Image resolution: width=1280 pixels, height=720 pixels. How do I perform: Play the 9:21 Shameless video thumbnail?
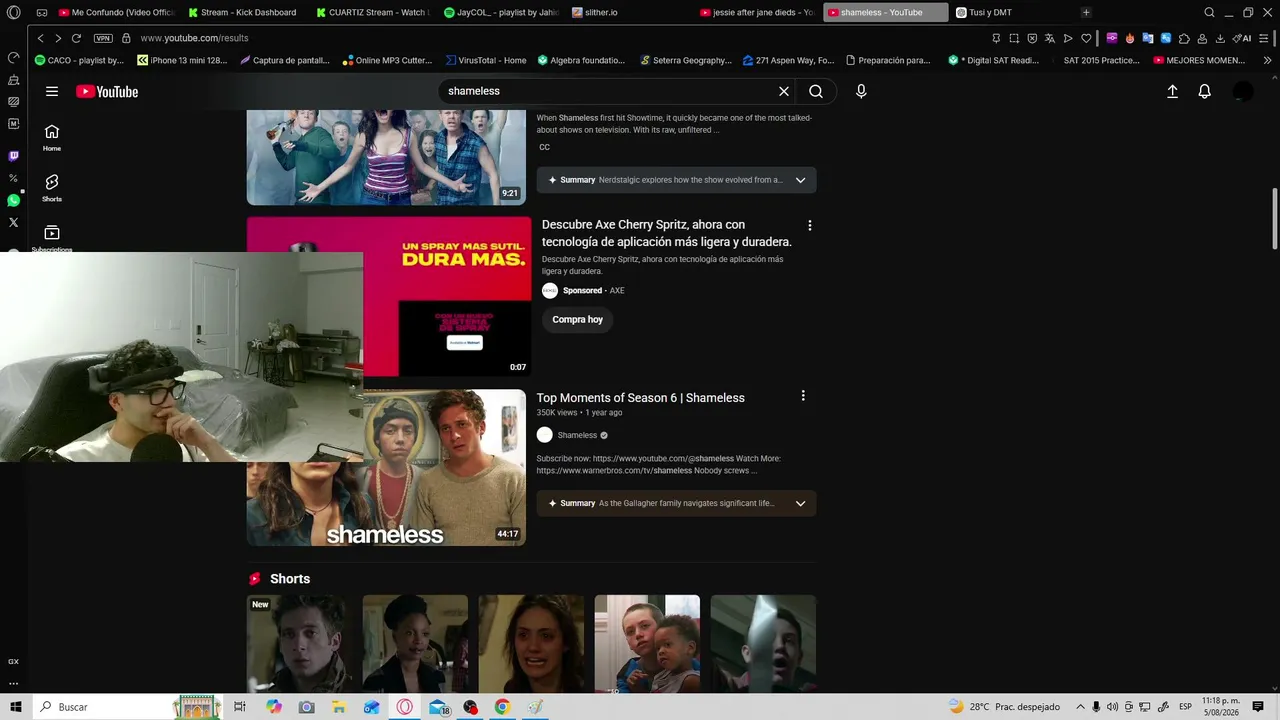386,157
